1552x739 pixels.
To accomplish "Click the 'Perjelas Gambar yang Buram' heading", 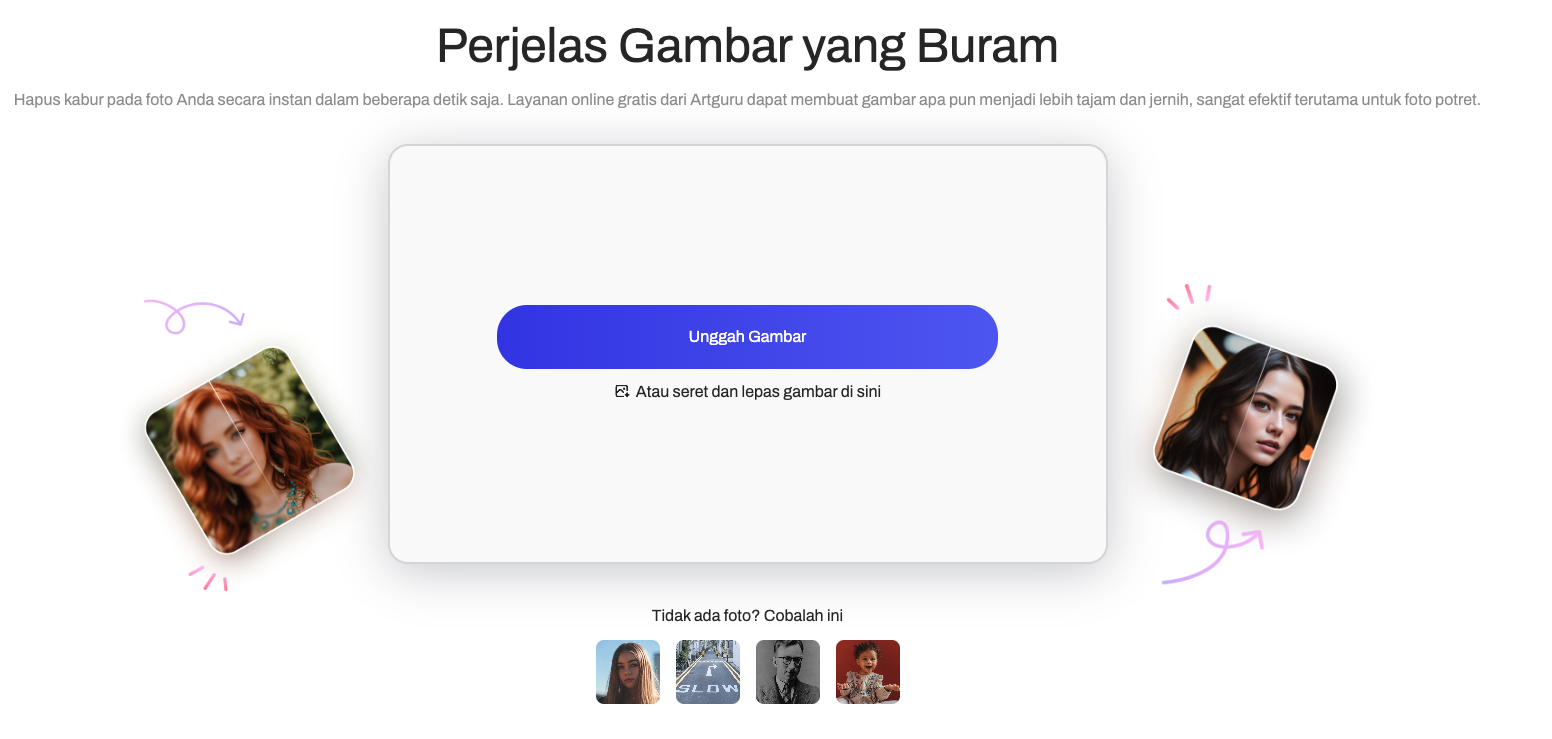I will pos(747,45).
